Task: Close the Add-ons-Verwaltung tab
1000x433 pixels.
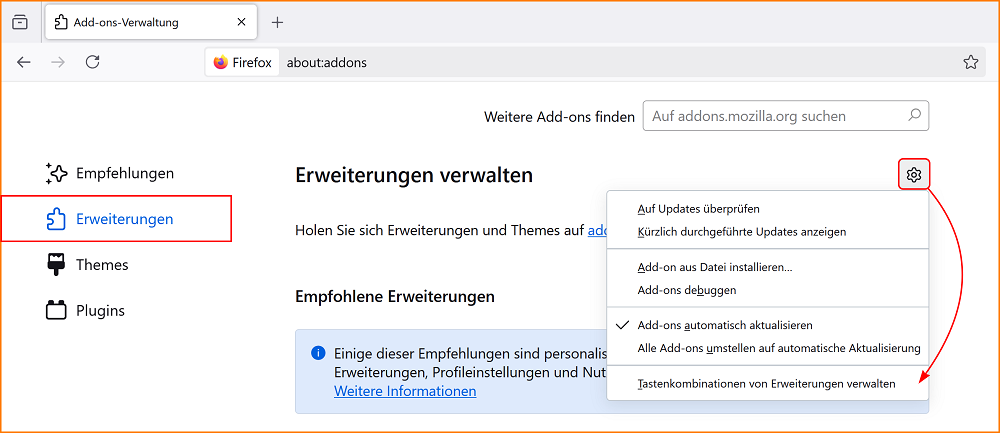Action: pos(241,22)
